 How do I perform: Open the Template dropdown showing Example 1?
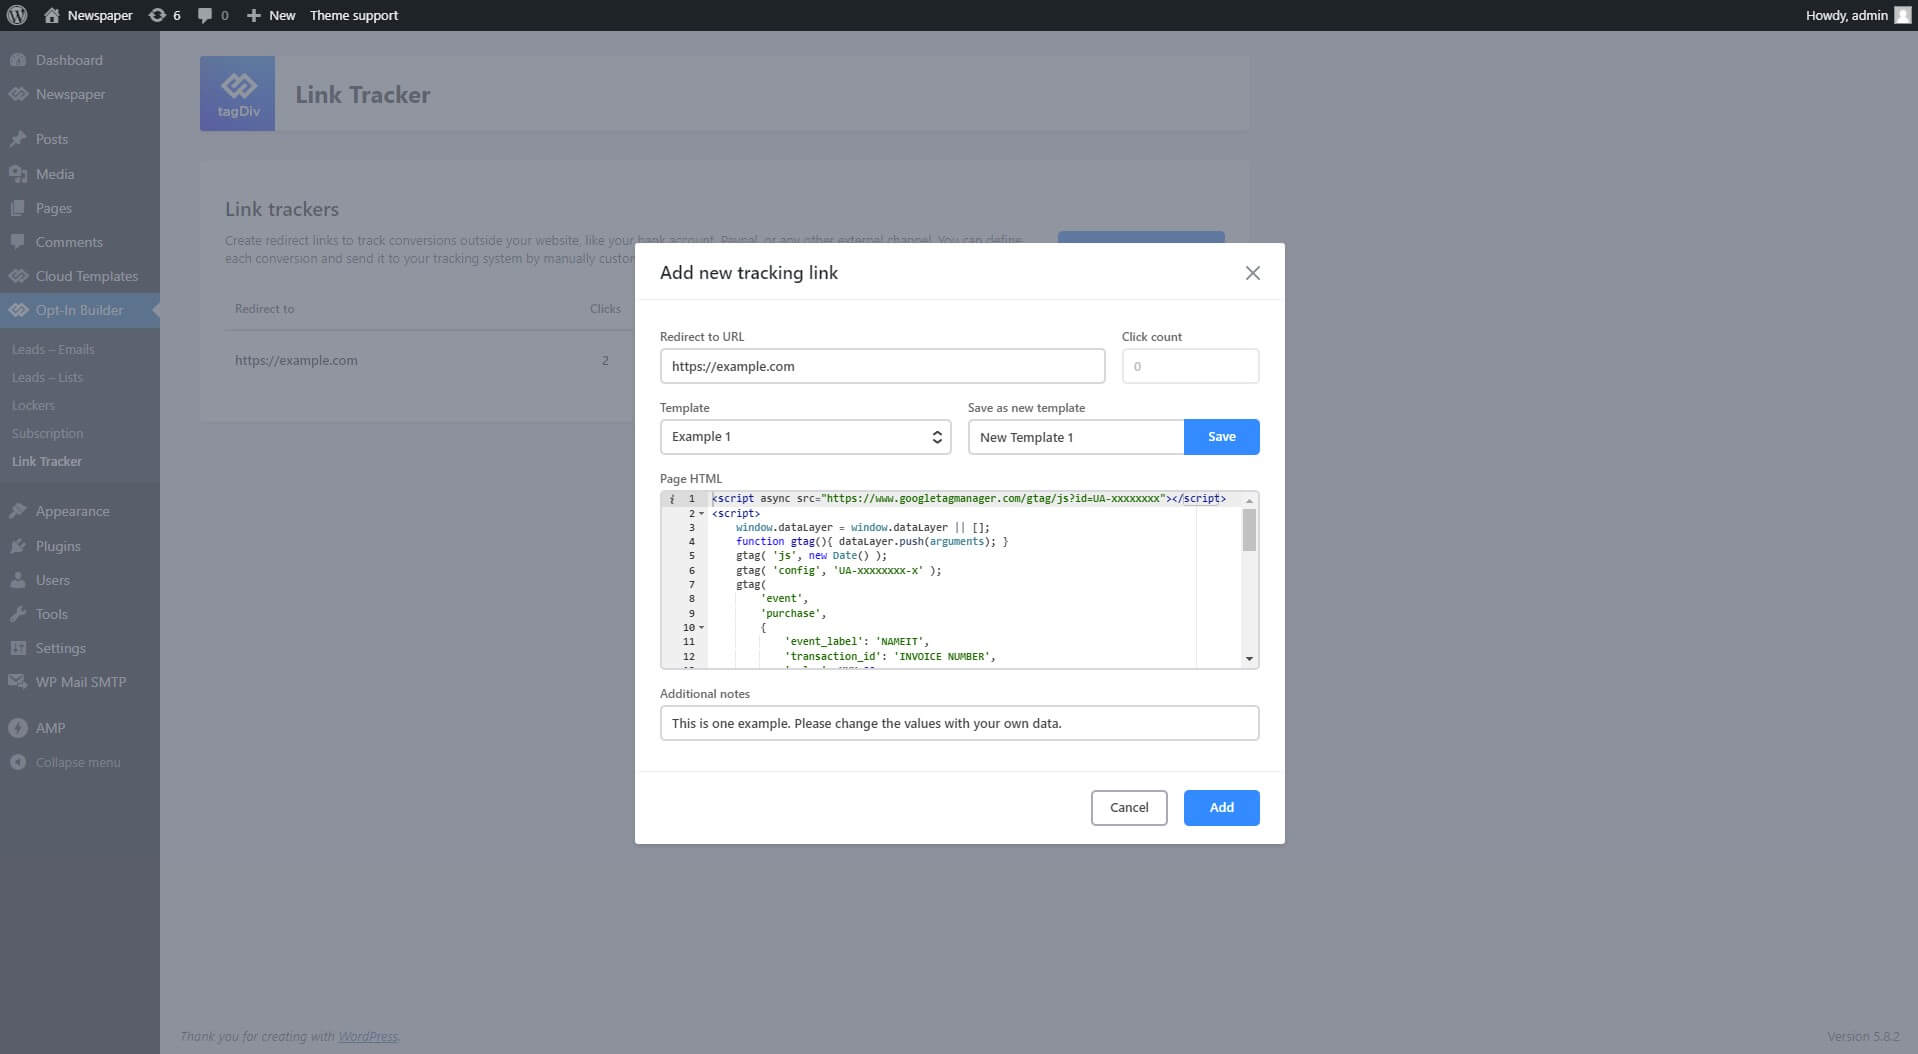[805, 437]
